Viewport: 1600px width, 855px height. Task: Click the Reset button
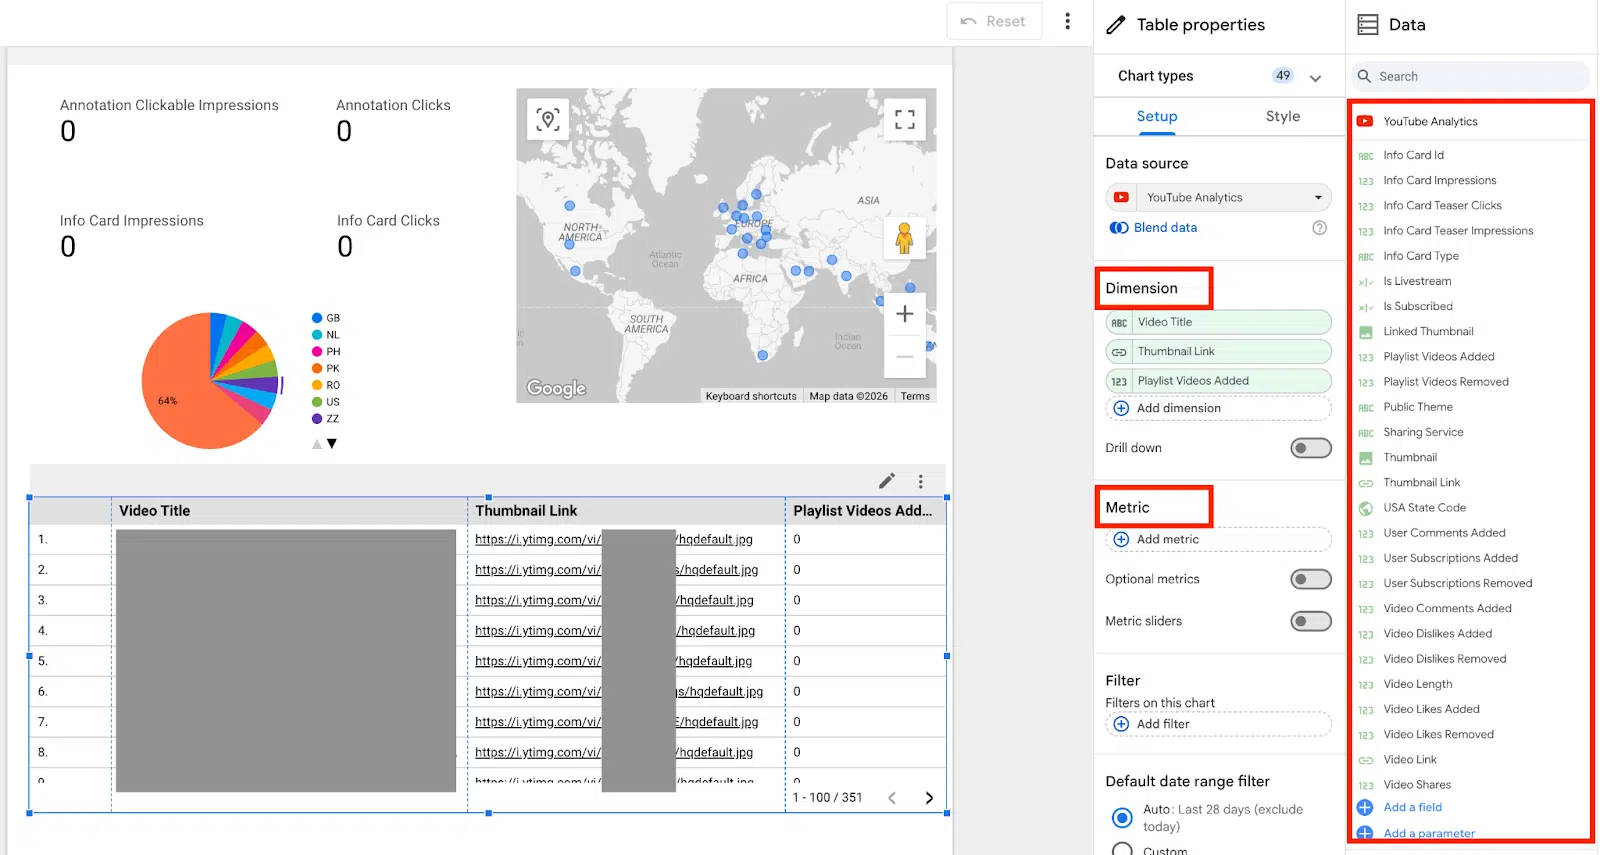[x=994, y=21]
